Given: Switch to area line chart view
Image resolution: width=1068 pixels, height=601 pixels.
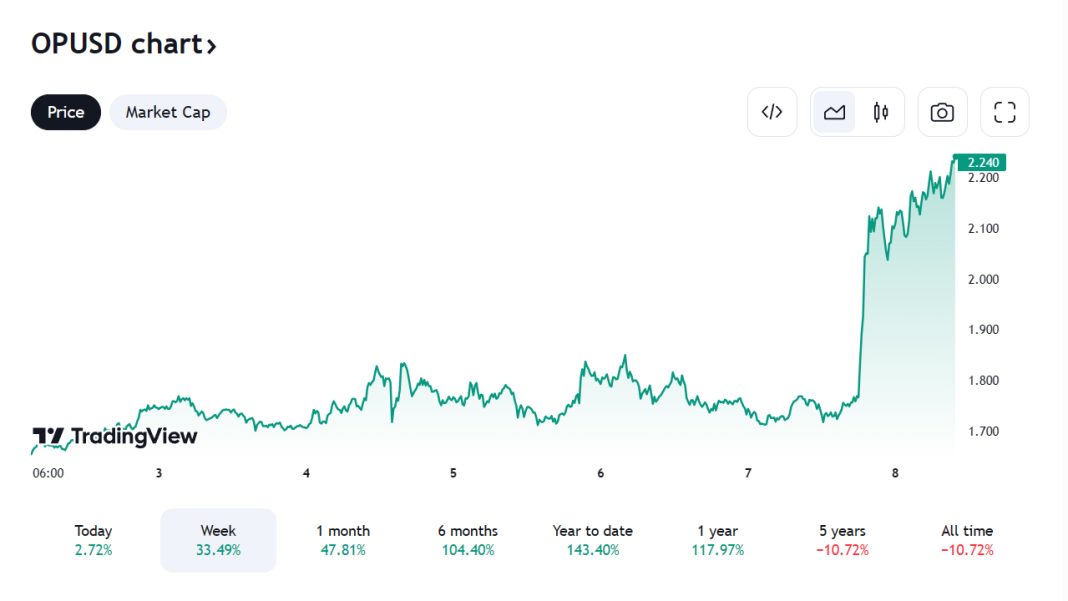Looking at the screenshot, I should pyautogui.click(x=834, y=112).
